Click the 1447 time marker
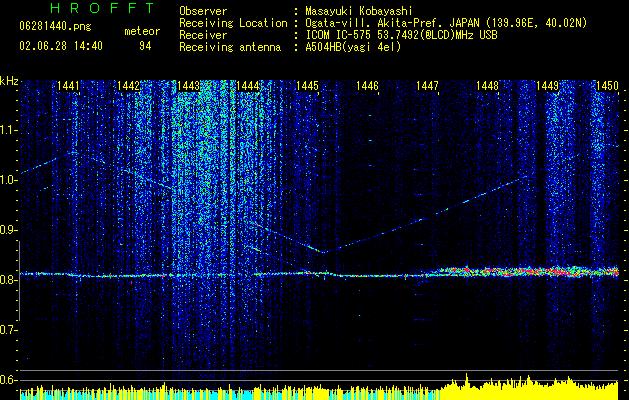The width and height of the screenshot is (629, 400). tap(428, 86)
